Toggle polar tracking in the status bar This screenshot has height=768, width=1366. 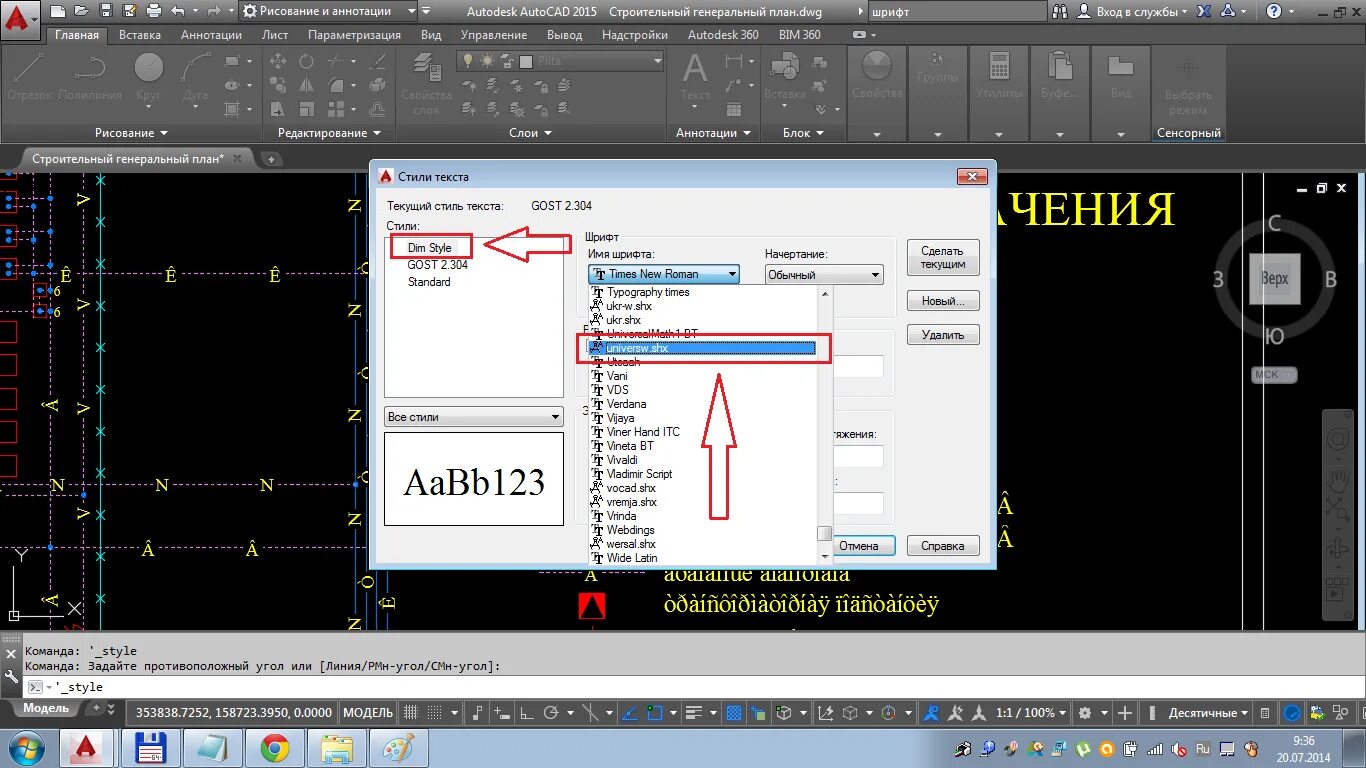(x=551, y=713)
